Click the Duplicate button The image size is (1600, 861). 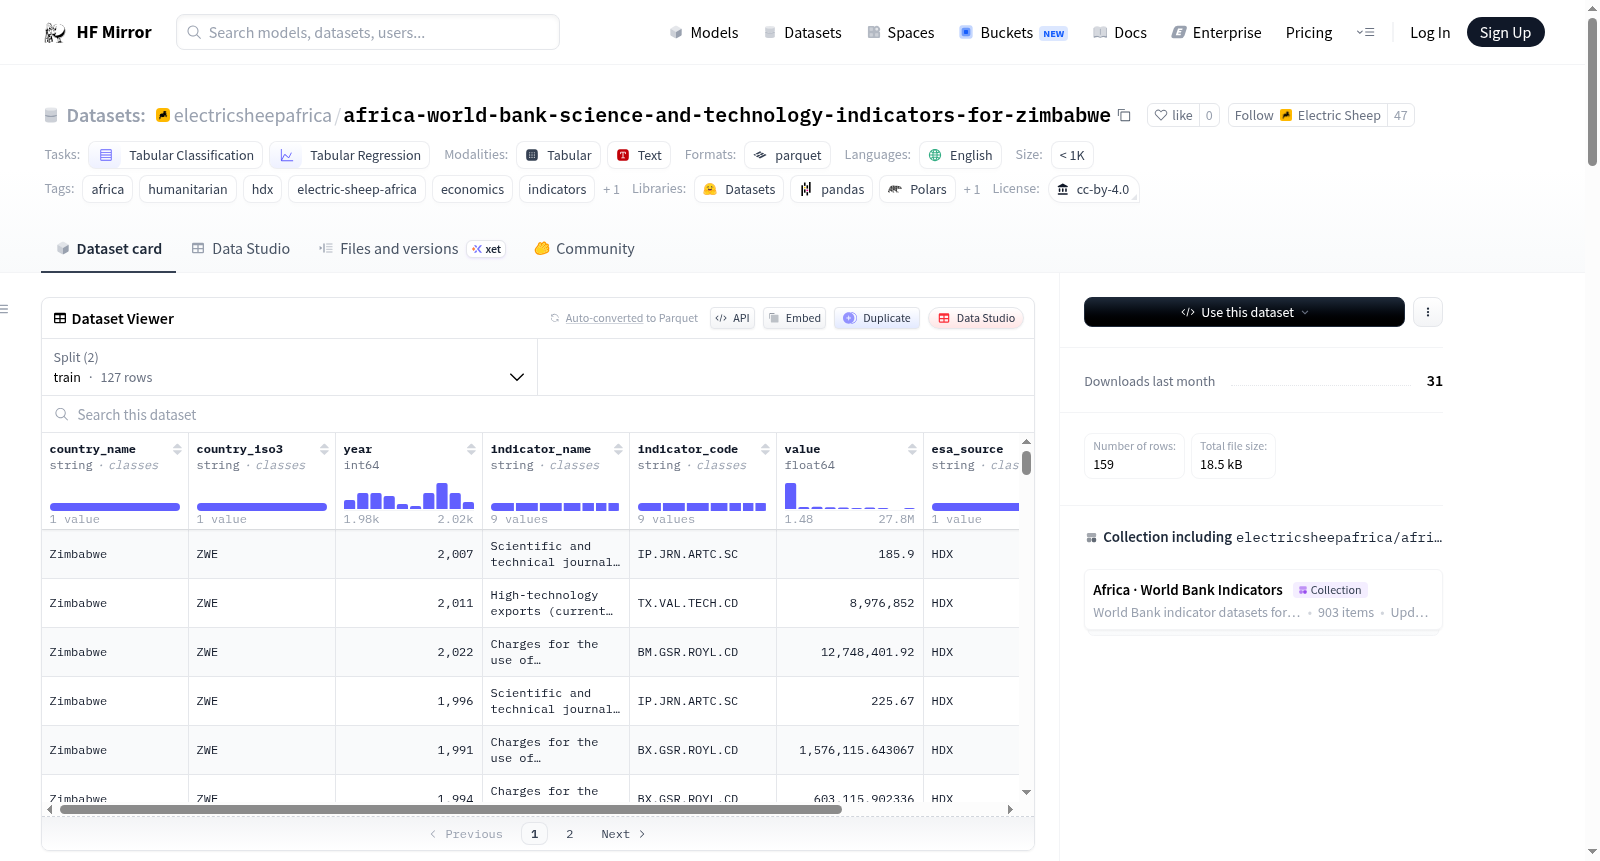(876, 318)
